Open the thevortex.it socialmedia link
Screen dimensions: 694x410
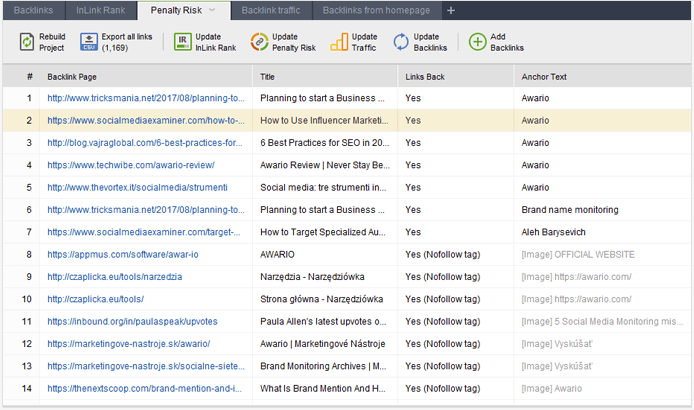(x=137, y=187)
